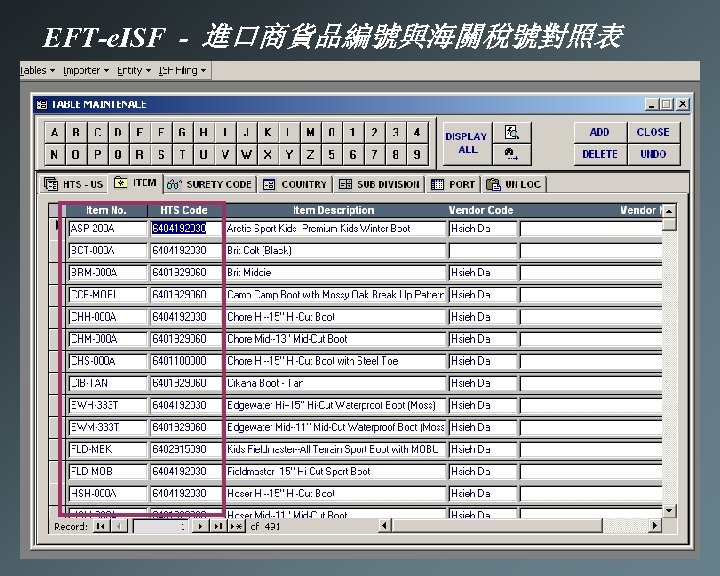The width and height of the screenshot is (720, 576).
Task: Click the Vendor Code column header
Action: [x=481, y=210]
